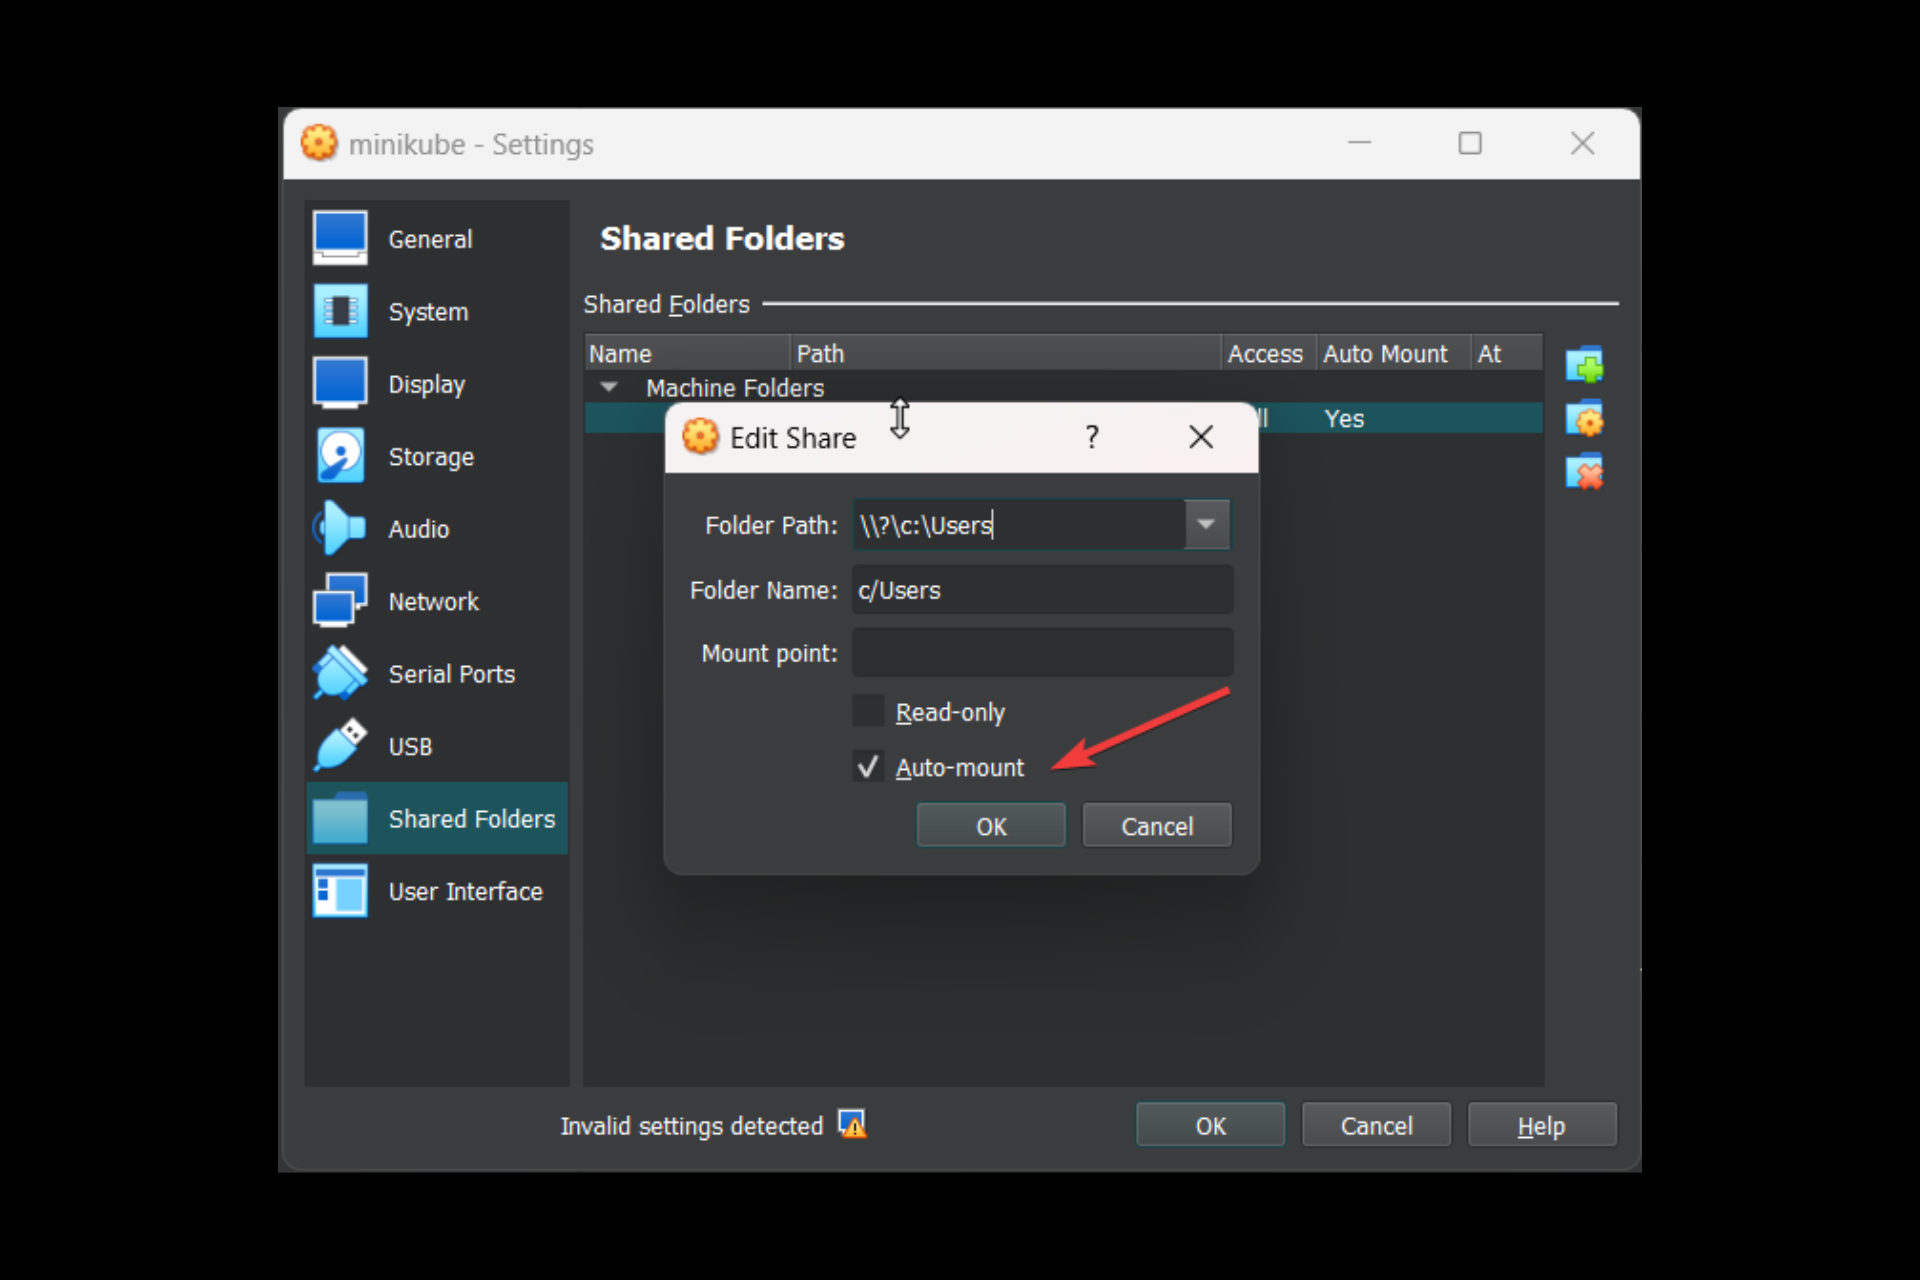Screen dimensions: 1920x1280
Task: Confirm Edit Share with OK
Action: 991,826
